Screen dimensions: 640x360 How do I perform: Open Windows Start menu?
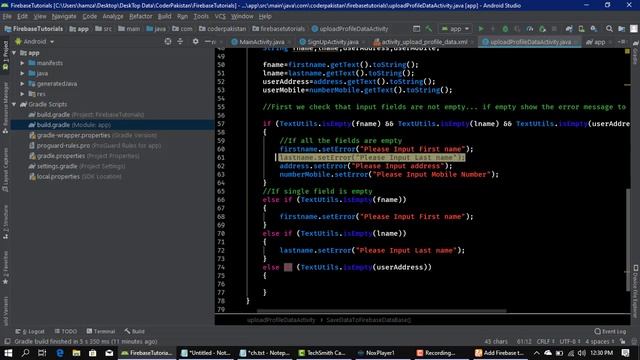[x=8, y=353]
